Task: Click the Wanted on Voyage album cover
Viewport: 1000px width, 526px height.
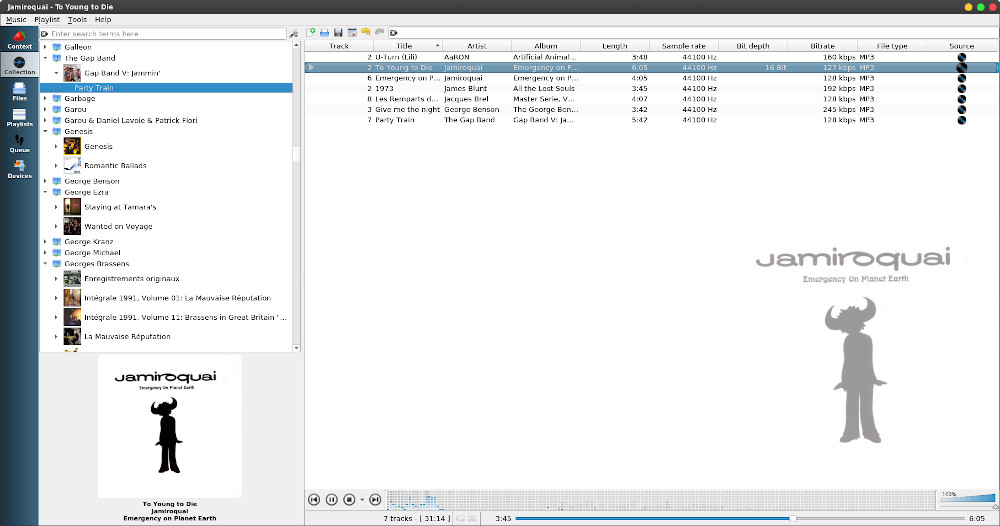Action: pos(72,226)
